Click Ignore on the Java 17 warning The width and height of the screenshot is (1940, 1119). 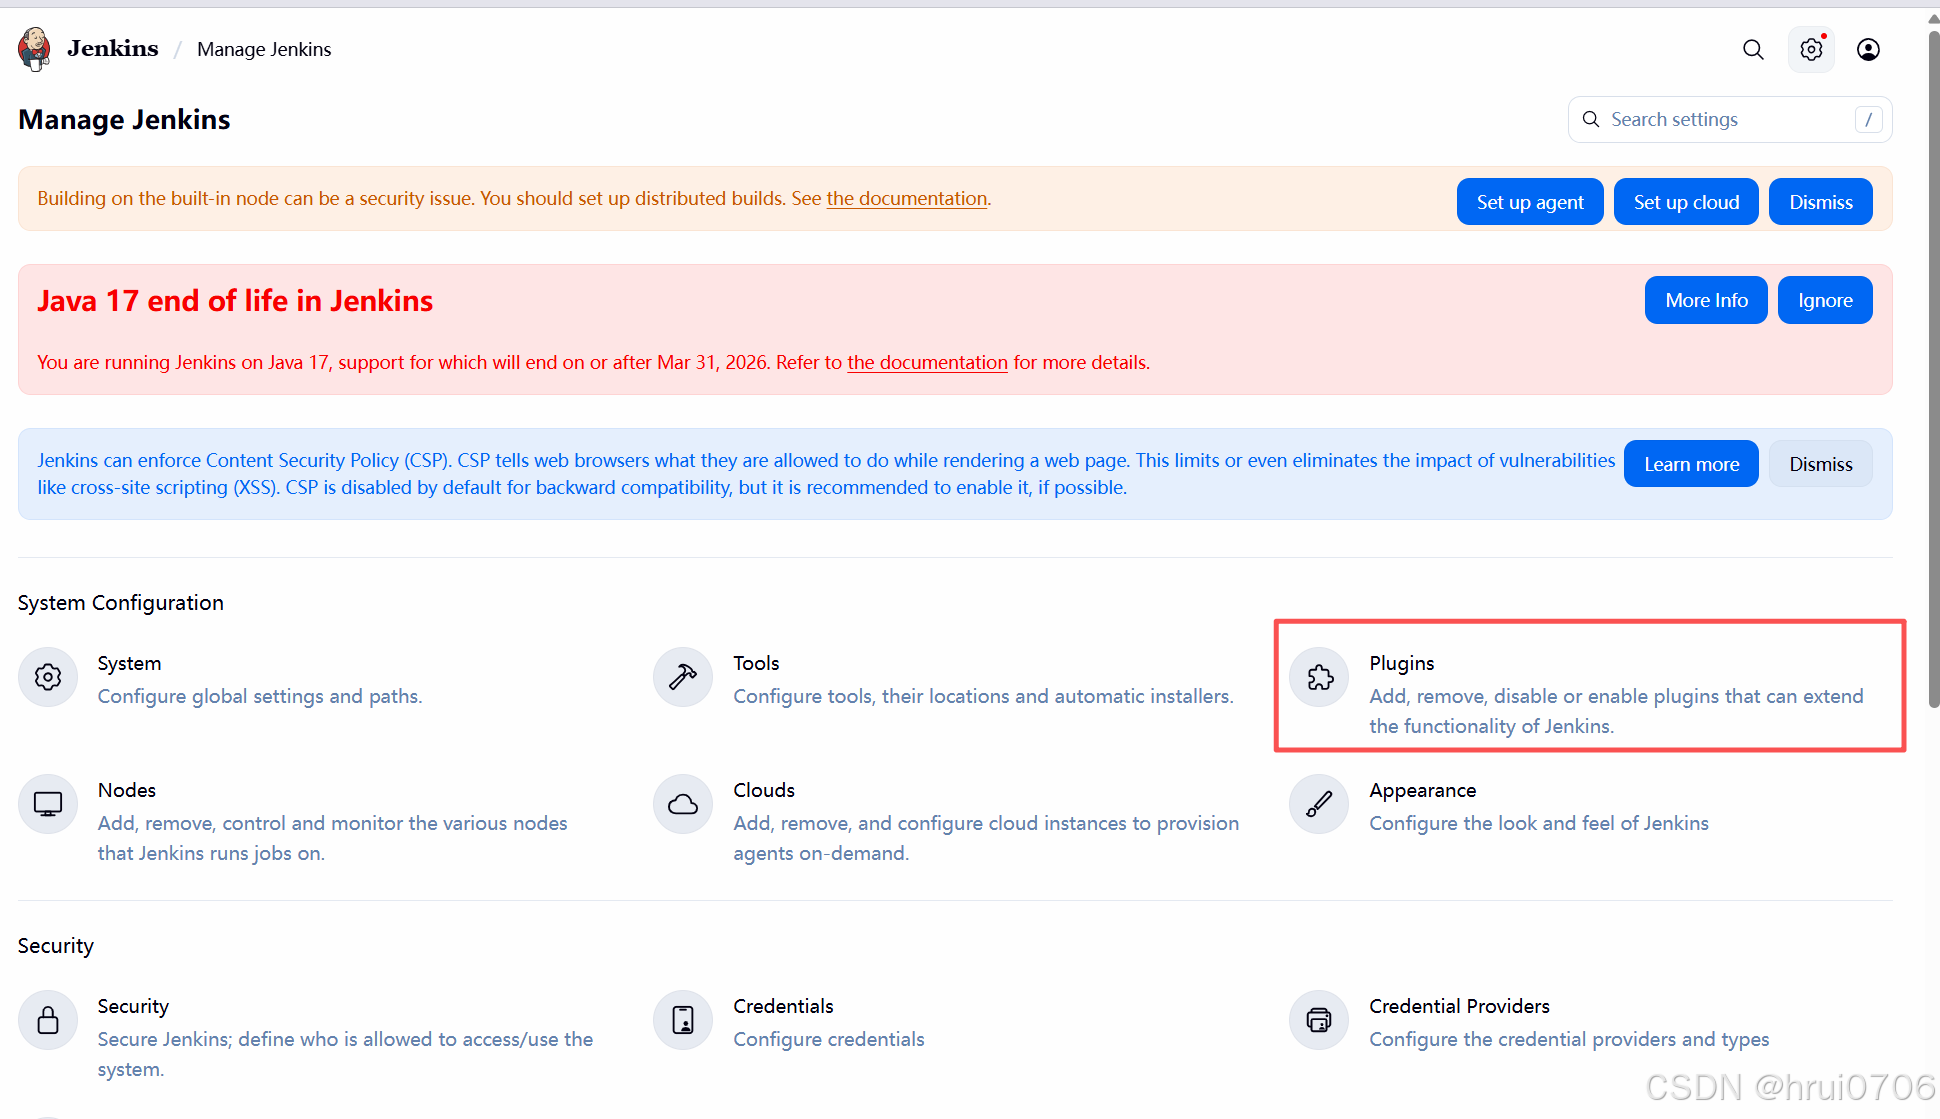point(1825,300)
